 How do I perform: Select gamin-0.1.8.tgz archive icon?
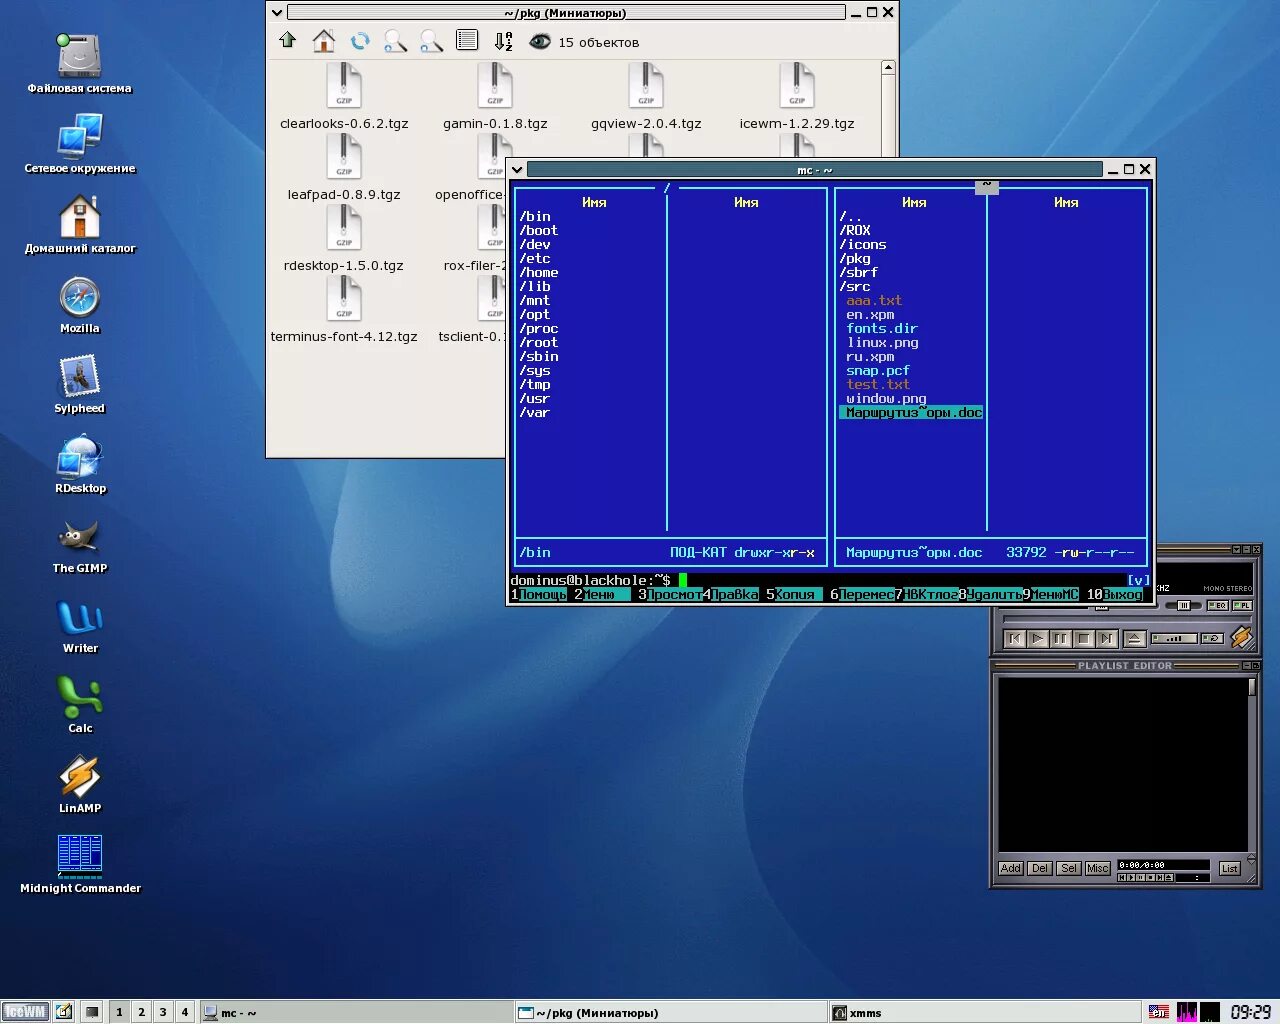click(495, 85)
